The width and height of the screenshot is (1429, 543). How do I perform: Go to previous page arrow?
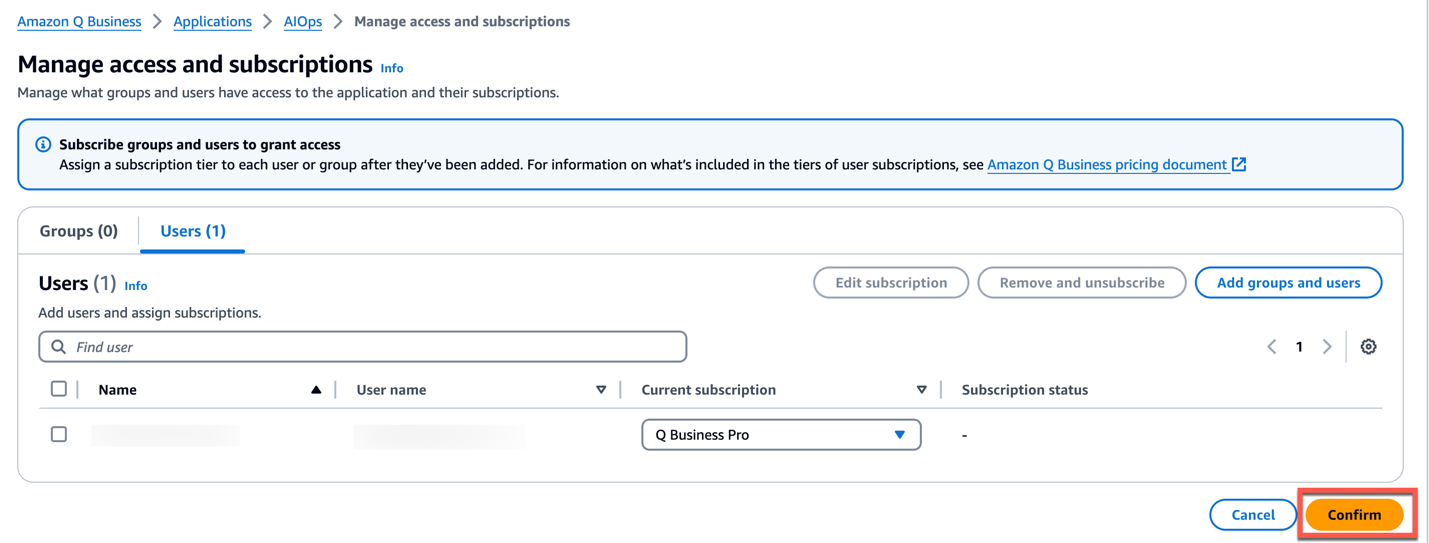click(x=1272, y=347)
